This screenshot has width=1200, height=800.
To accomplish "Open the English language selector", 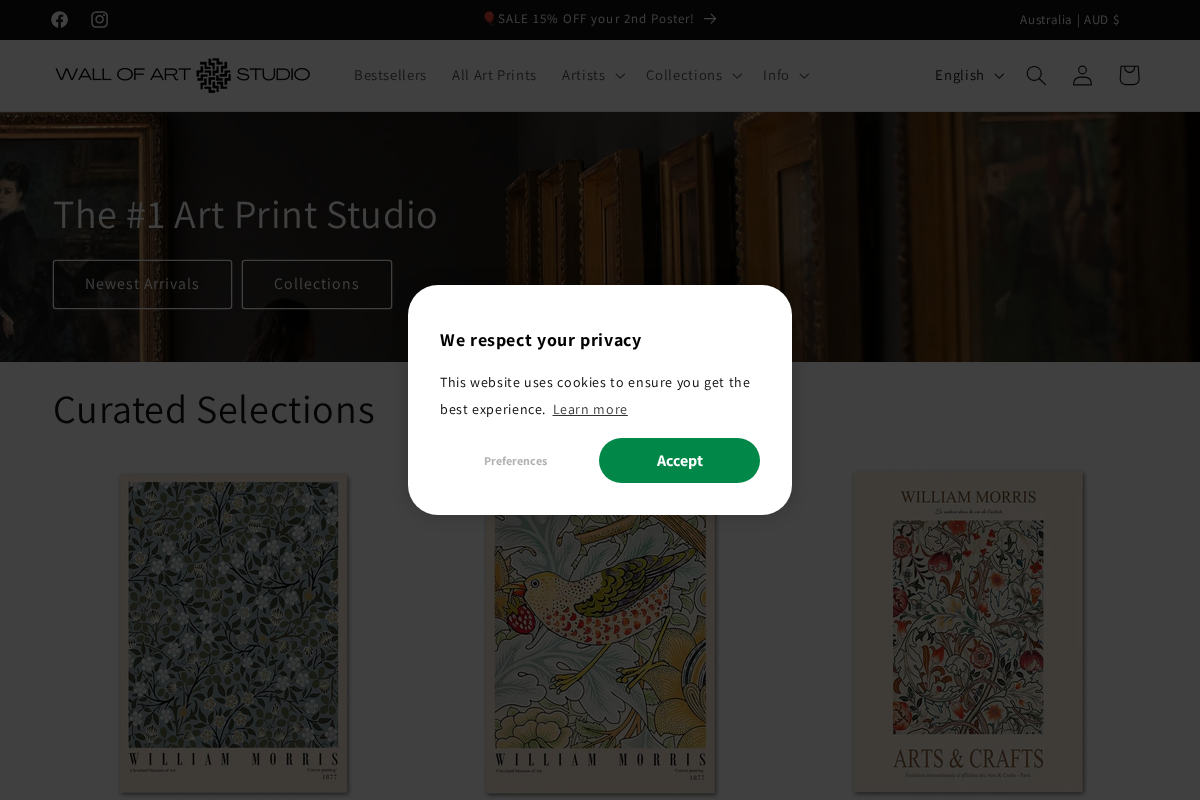I will click(966, 75).
